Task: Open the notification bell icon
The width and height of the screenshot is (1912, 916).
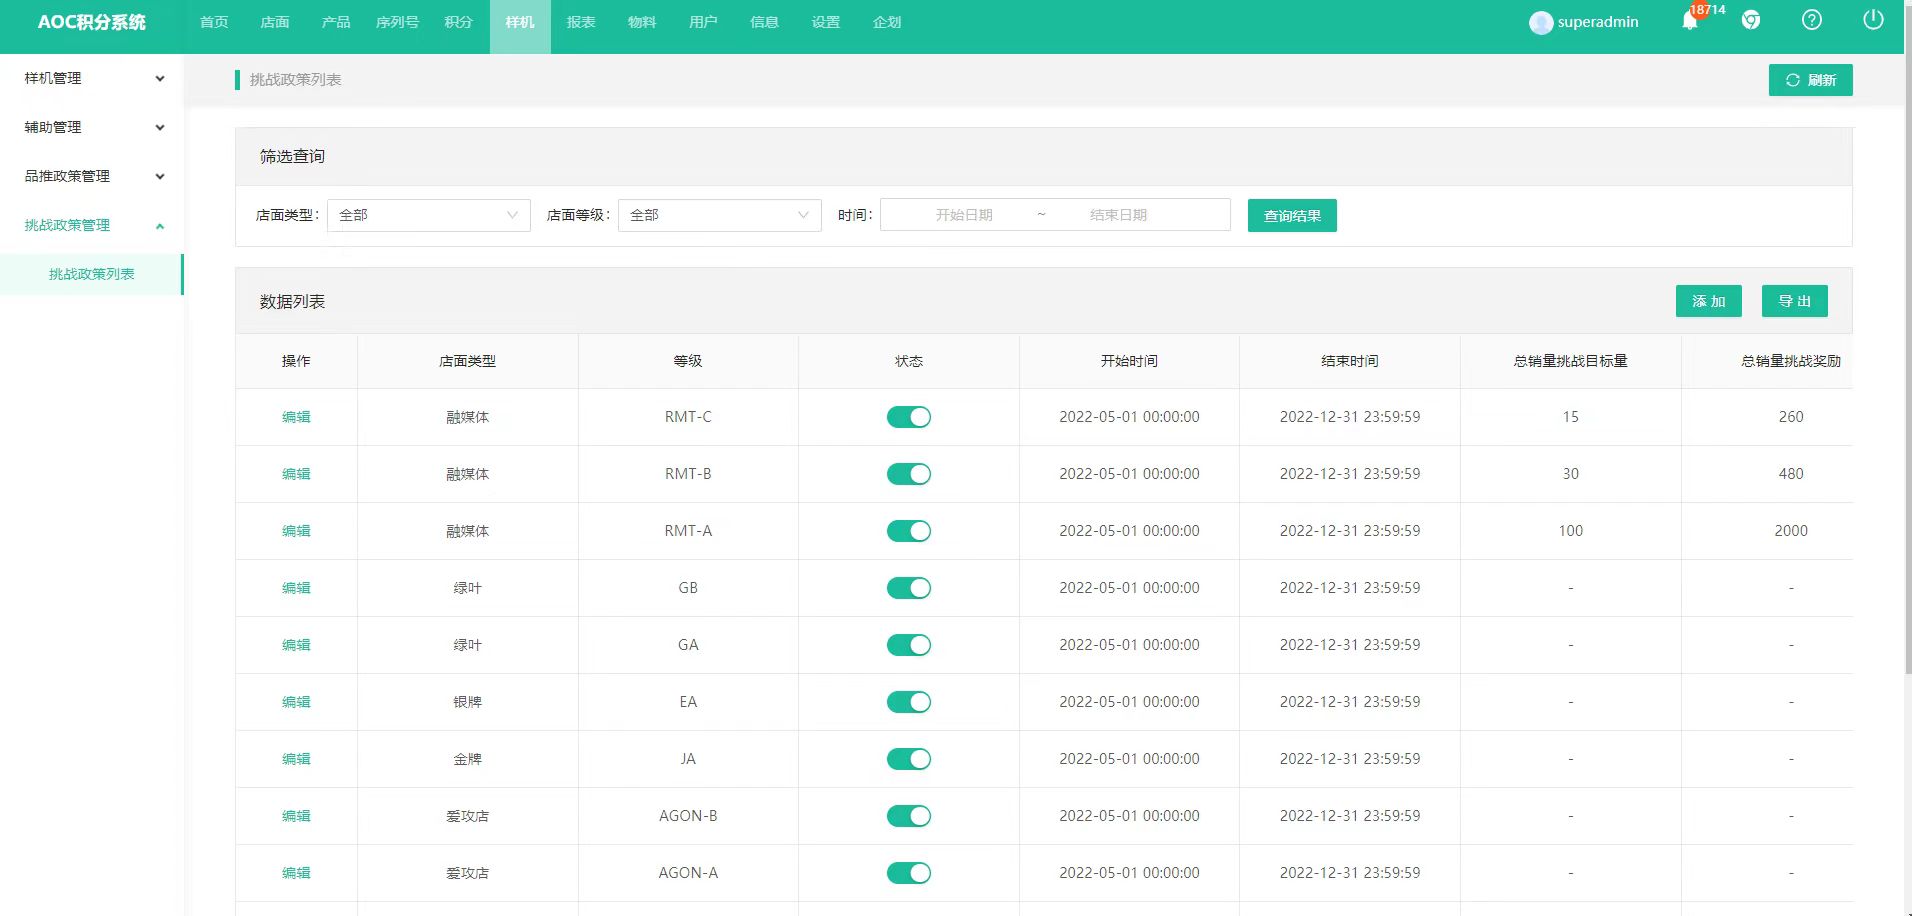Action: click(1690, 21)
